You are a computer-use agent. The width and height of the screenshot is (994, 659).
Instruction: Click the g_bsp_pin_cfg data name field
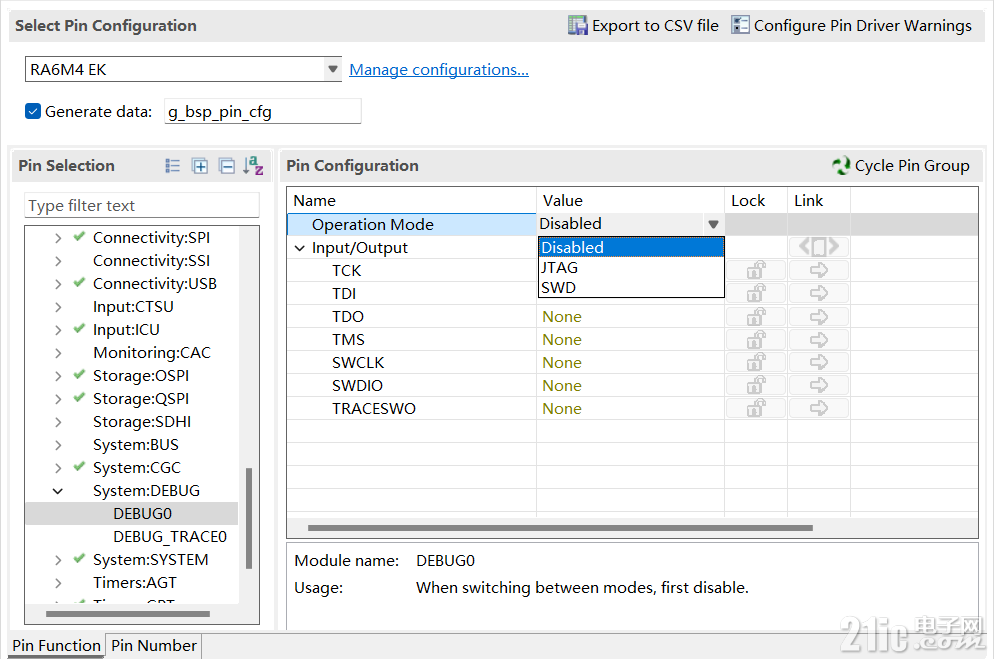pyautogui.click(x=262, y=112)
